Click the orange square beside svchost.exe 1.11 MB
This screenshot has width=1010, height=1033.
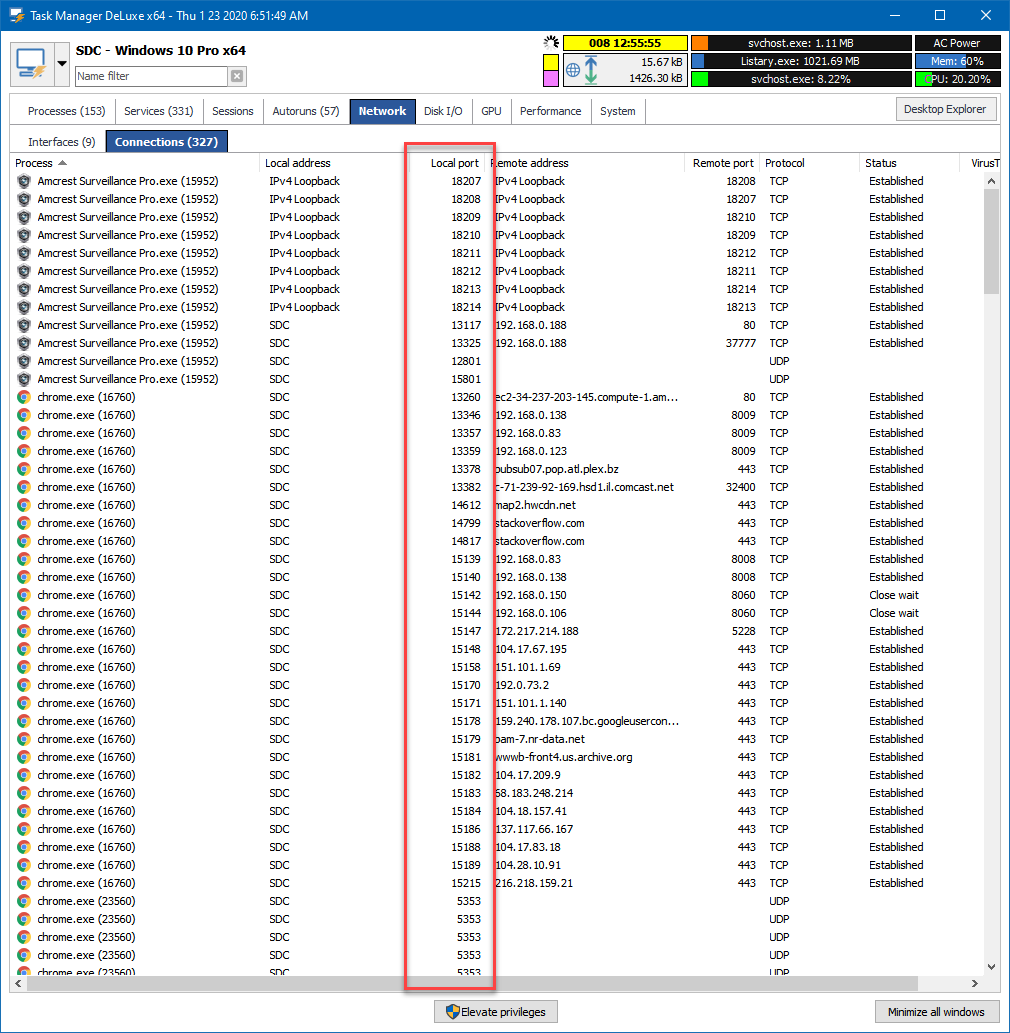[x=700, y=43]
